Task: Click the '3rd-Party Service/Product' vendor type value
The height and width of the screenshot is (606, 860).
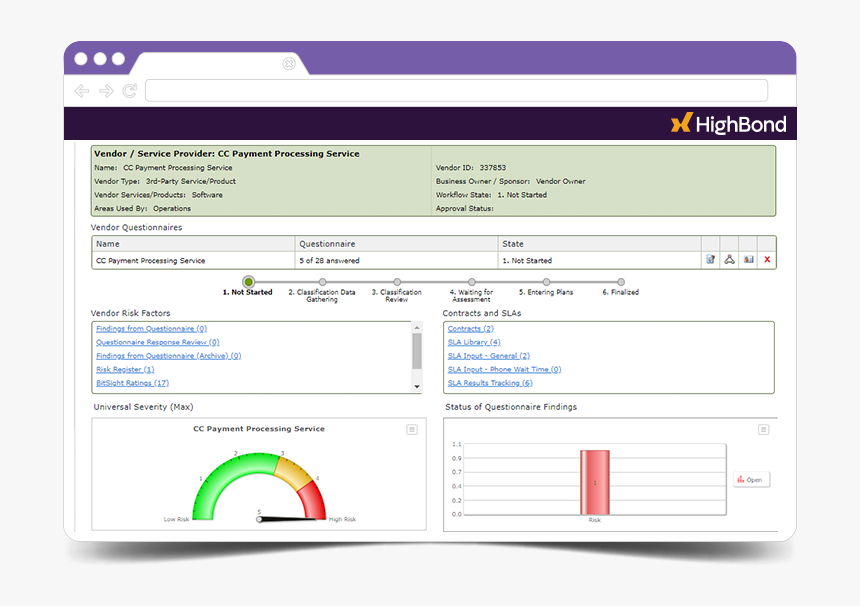Action: tap(191, 181)
